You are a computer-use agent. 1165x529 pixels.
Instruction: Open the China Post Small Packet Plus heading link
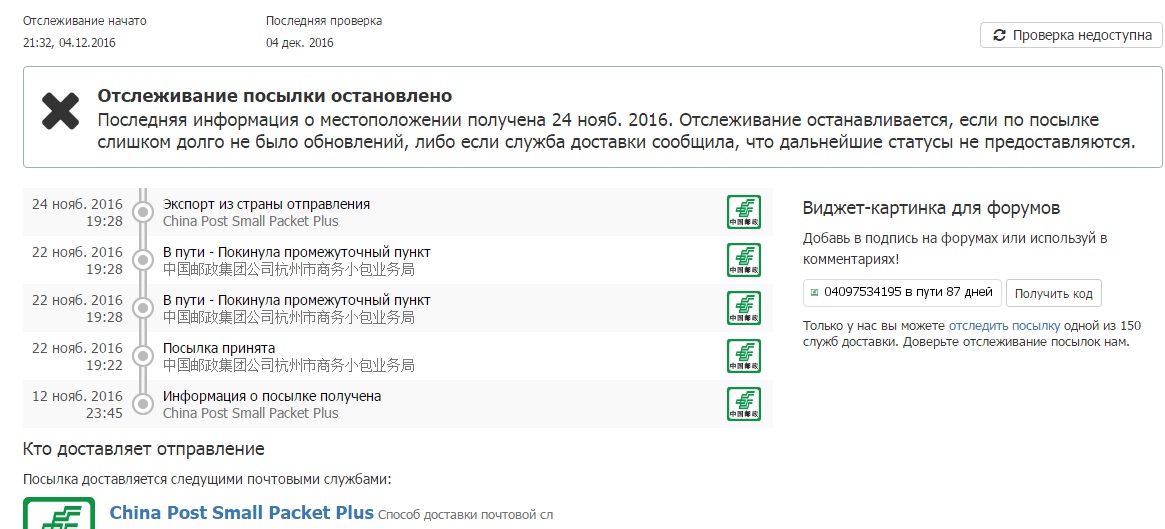(241, 513)
